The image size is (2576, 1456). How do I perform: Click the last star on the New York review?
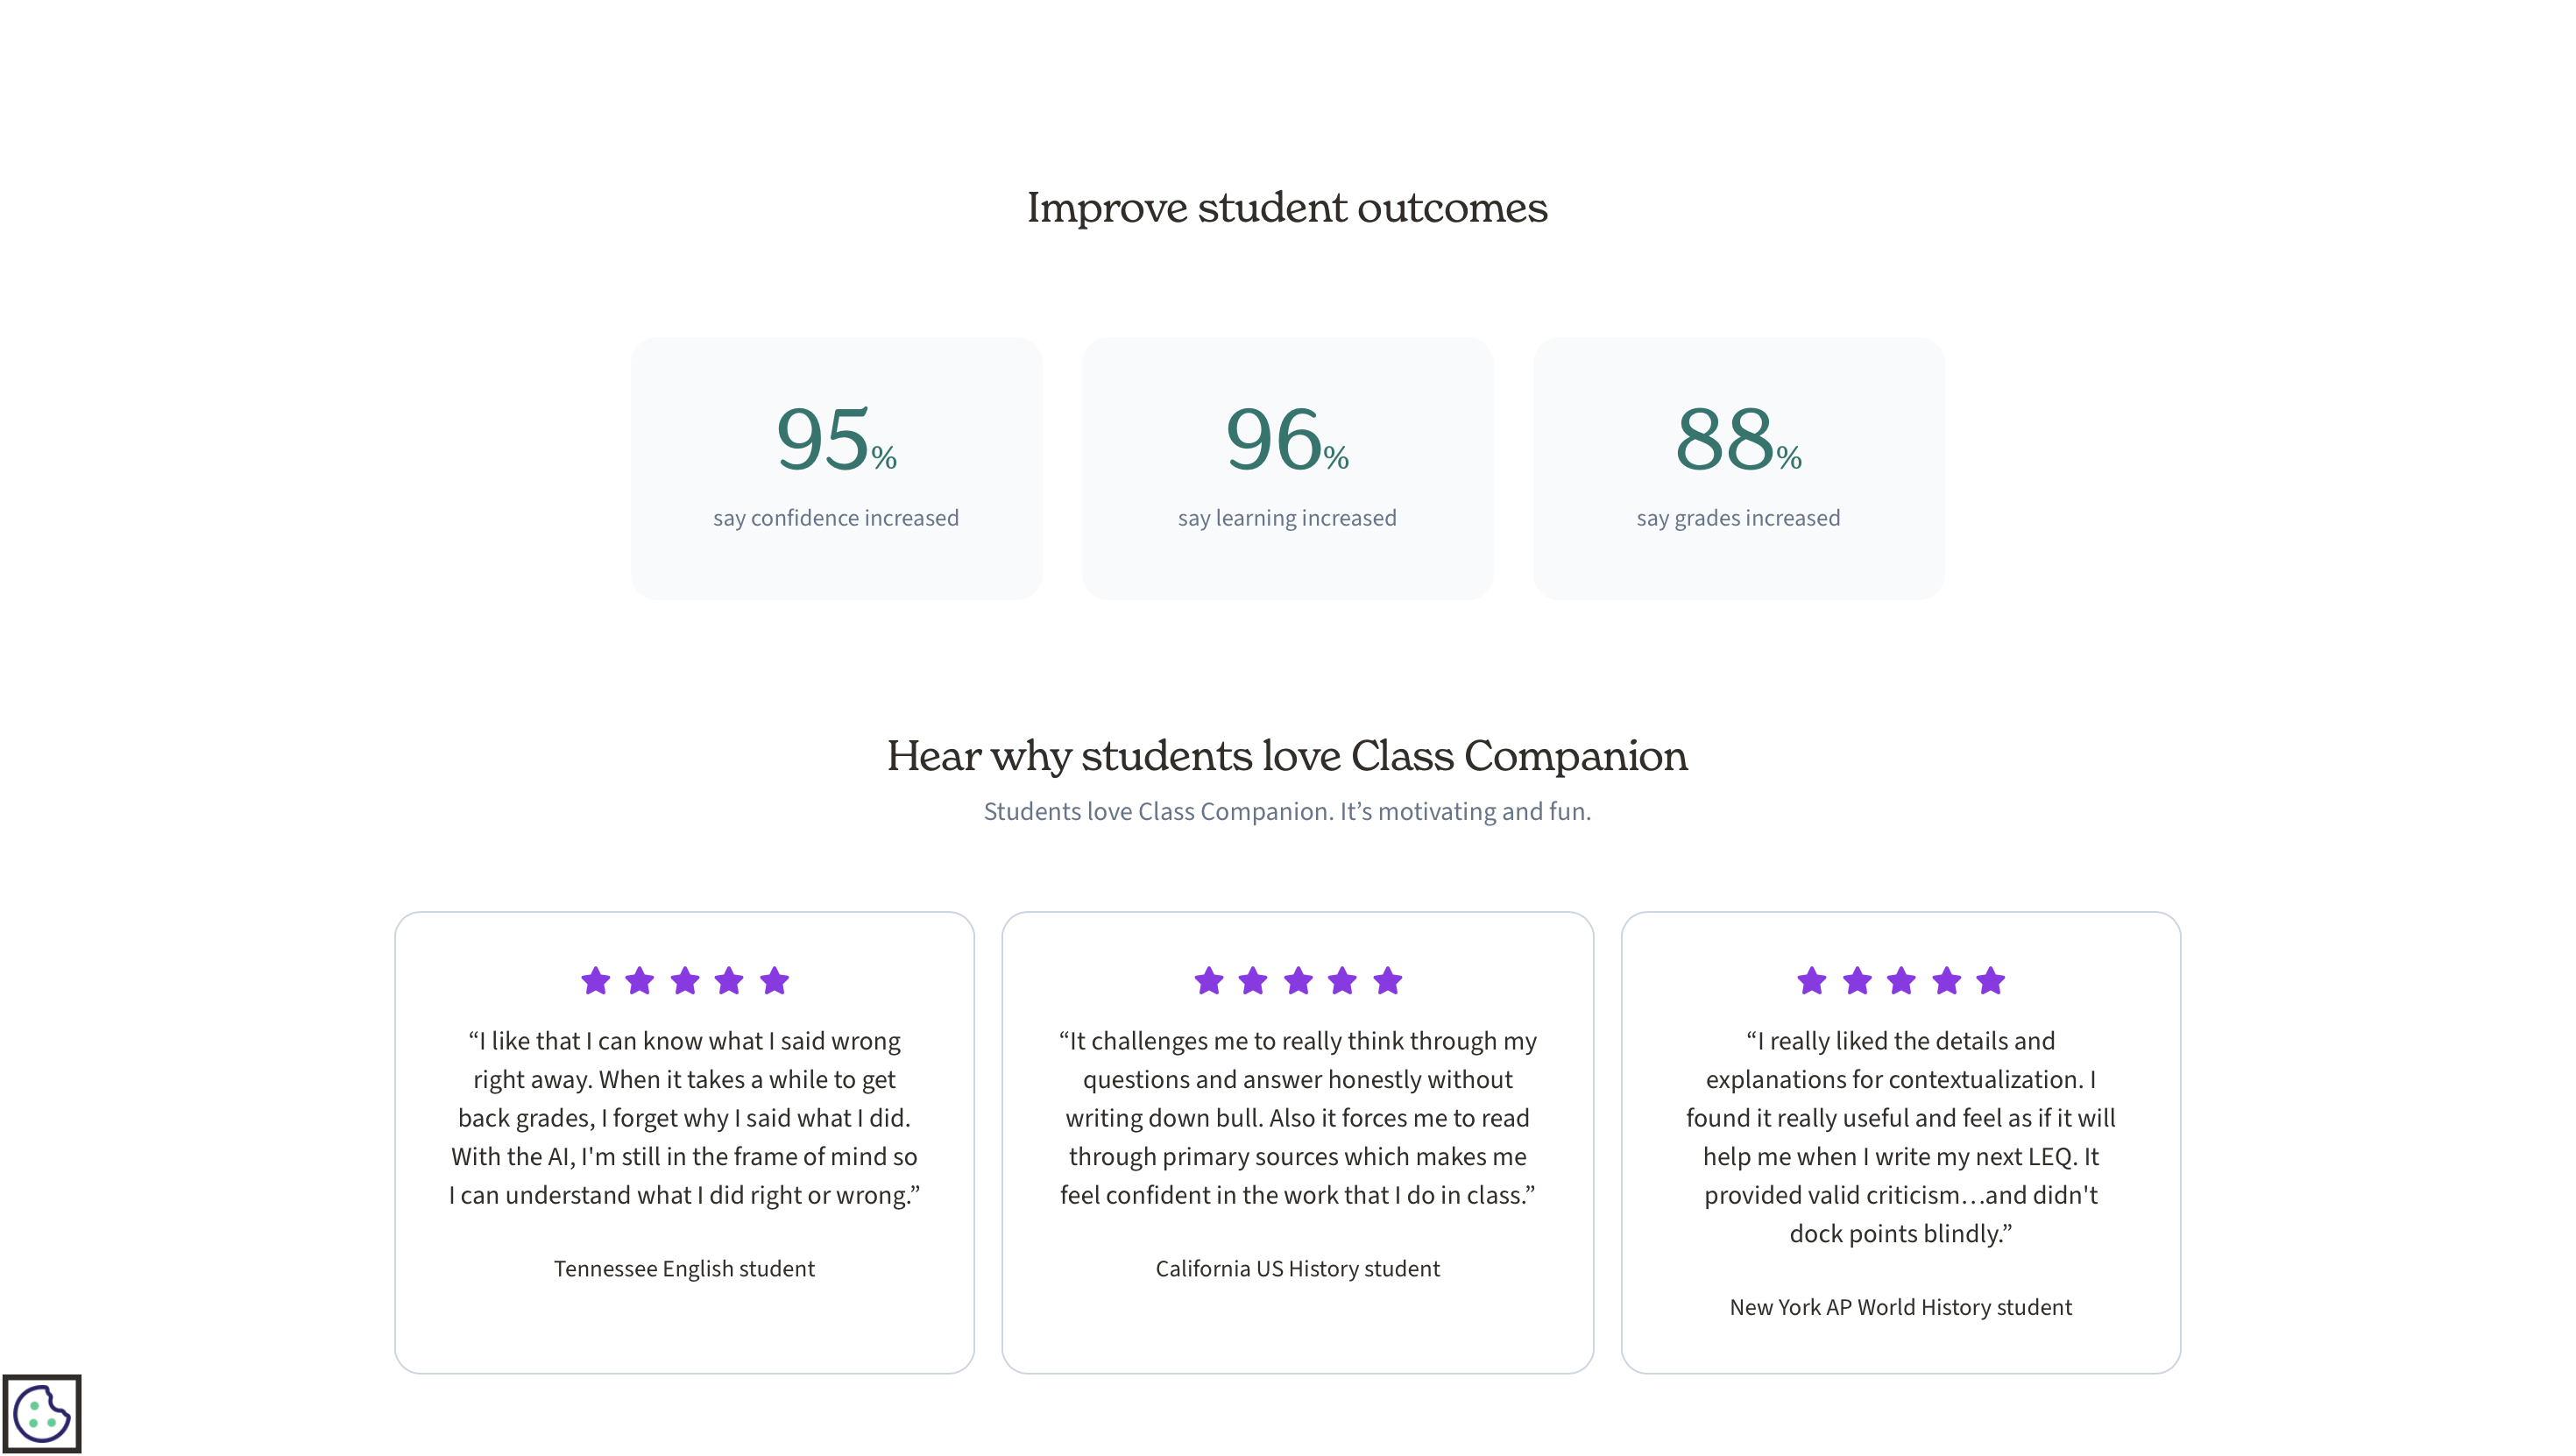click(1992, 982)
